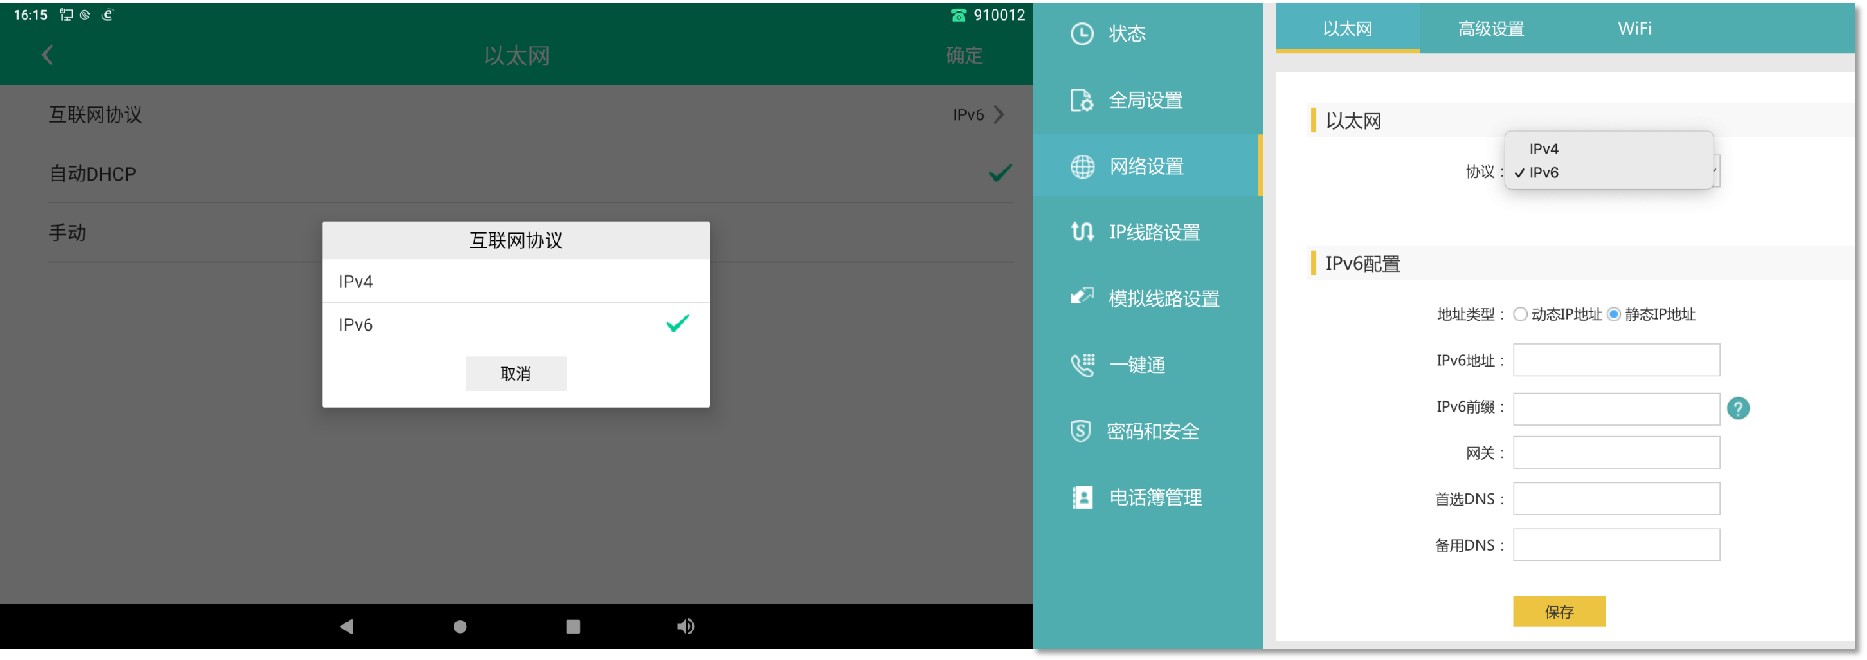Click the 网关 input field
1867x660 pixels.
pyautogui.click(x=1616, y=453)
